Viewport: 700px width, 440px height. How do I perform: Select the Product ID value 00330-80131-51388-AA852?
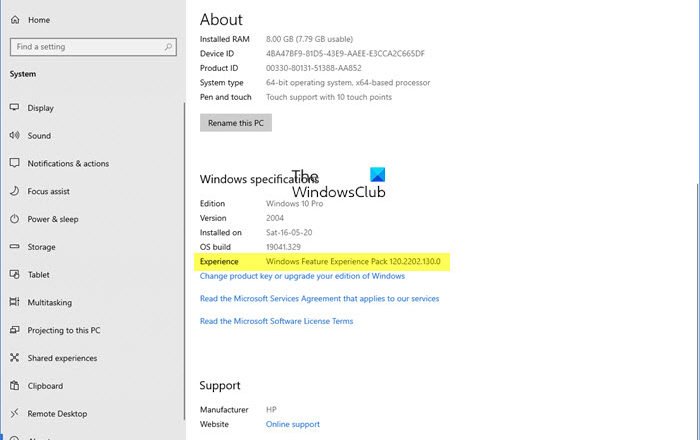tap(313, 68)
